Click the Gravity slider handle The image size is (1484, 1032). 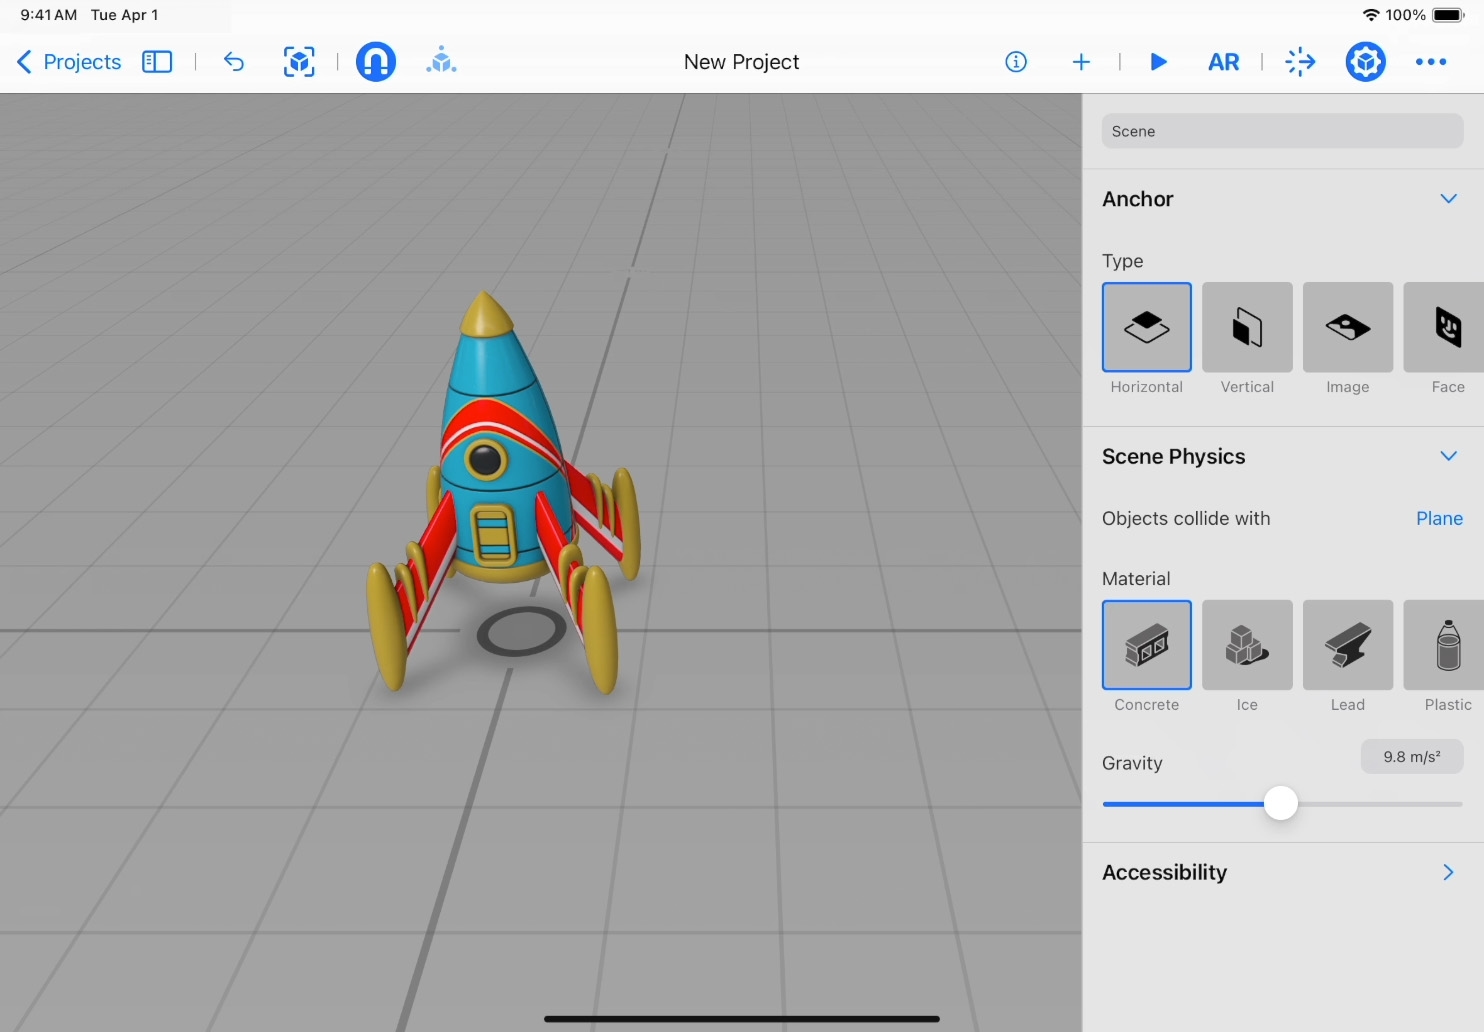[1280, 804]
